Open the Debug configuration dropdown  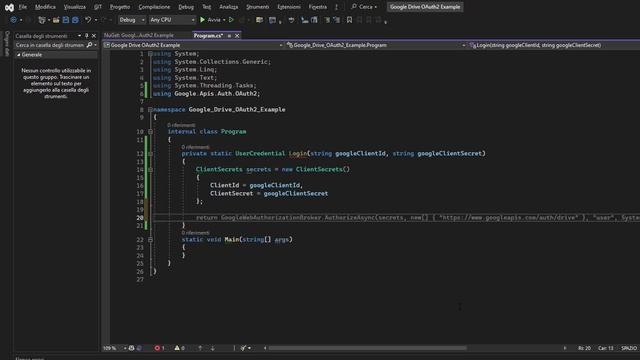(131, 20)
